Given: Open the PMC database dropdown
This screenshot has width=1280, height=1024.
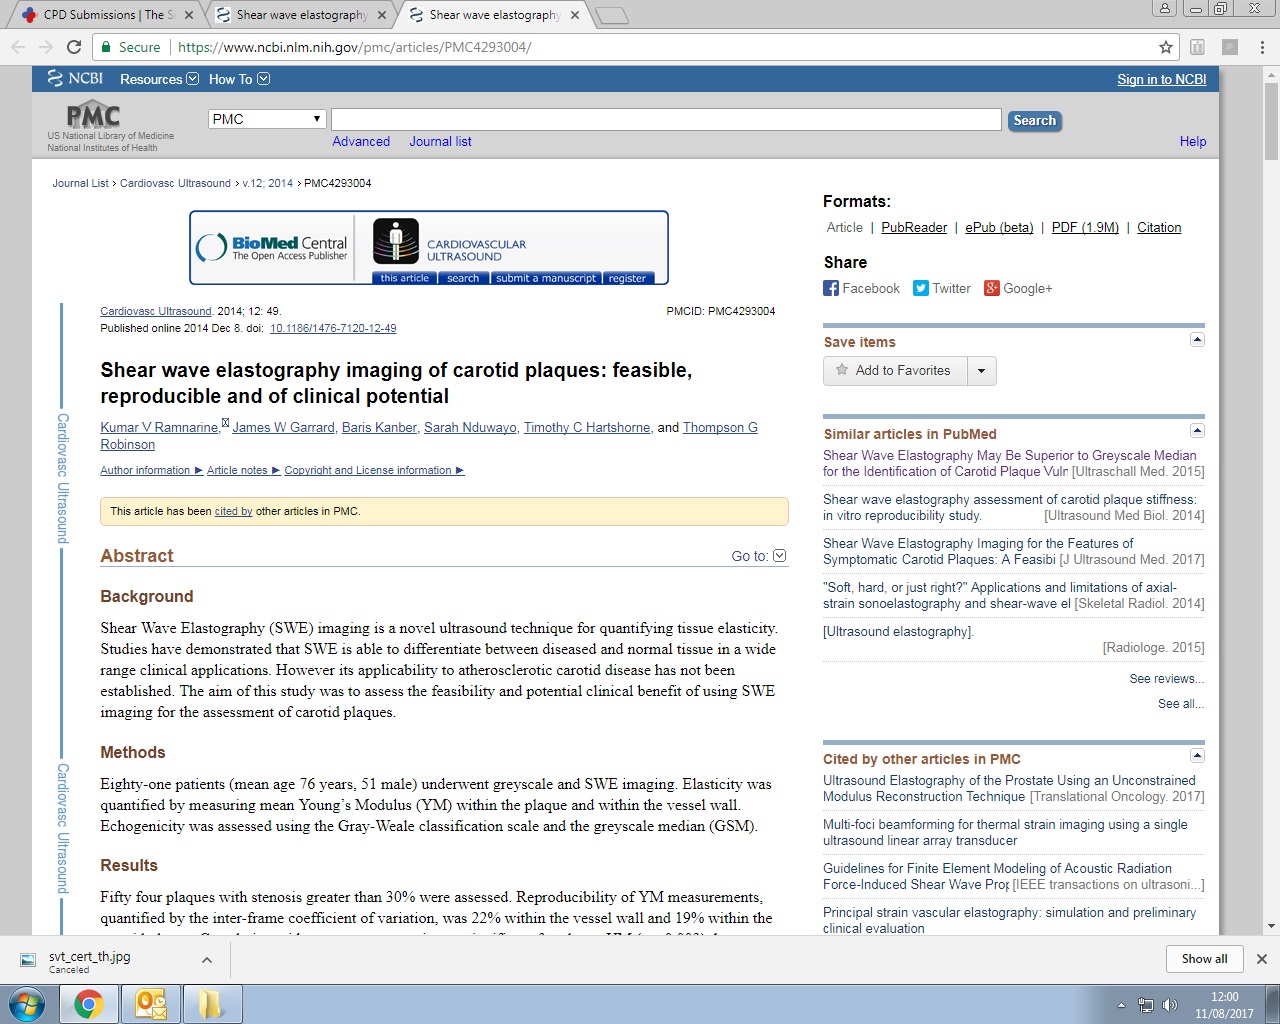Looking at the screenshot, I should point(267,119).
